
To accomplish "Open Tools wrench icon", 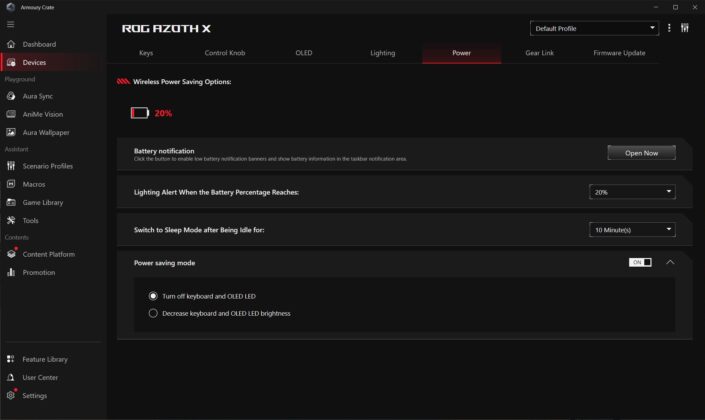I will (11, 220).
